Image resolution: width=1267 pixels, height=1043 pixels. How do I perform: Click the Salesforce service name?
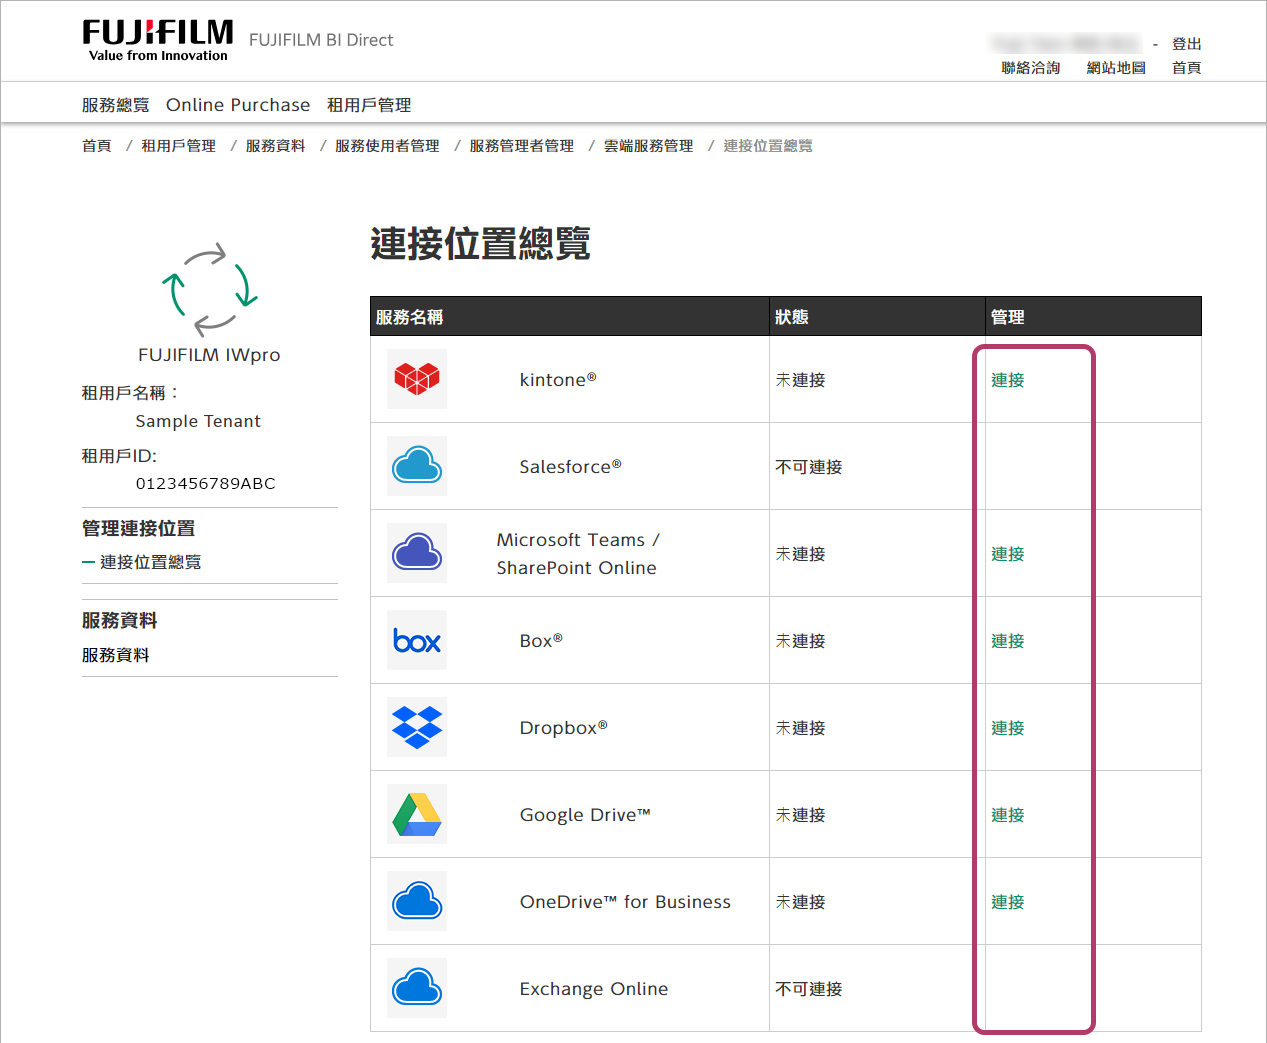click(x=570, y=467)
